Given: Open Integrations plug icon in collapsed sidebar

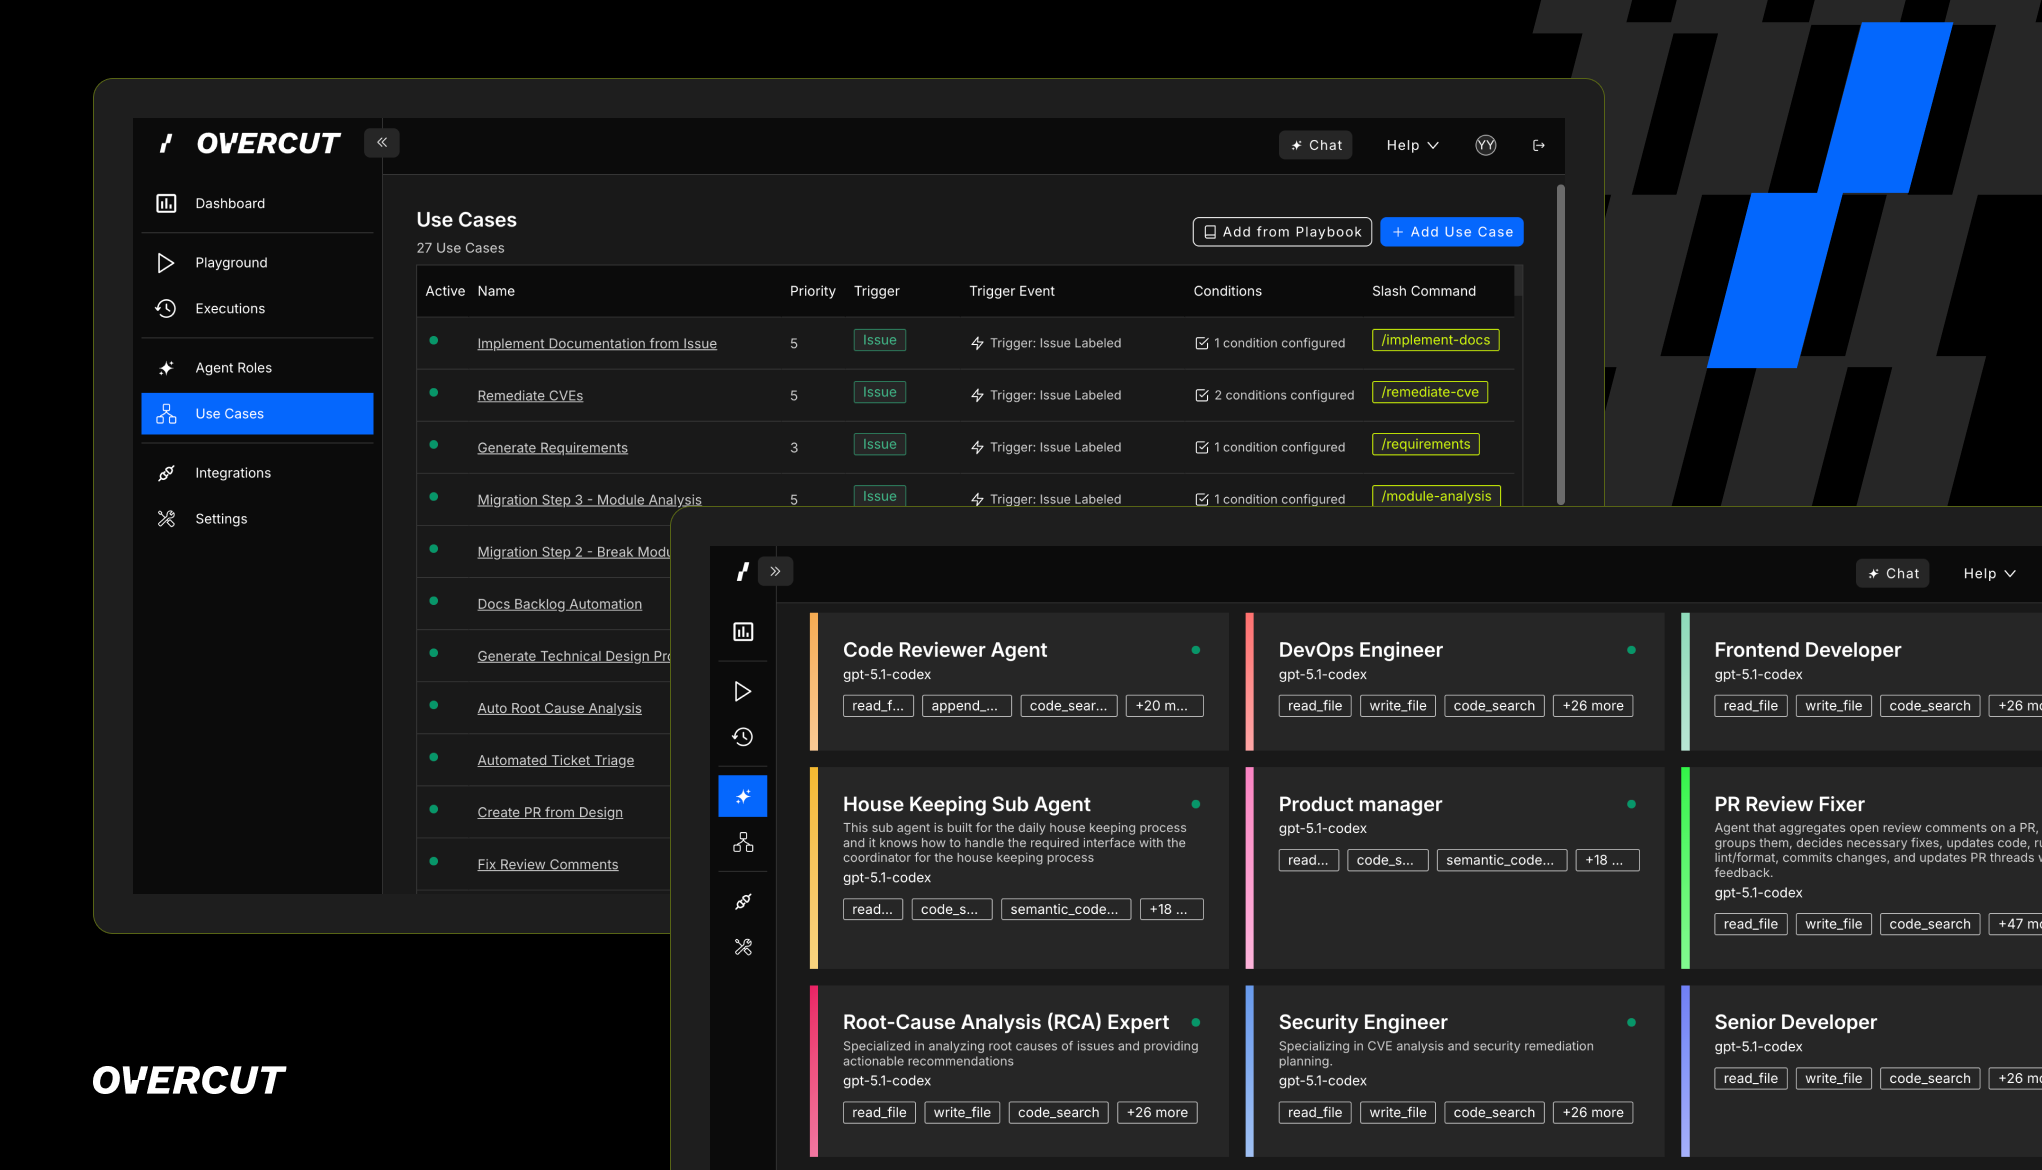Looking at the screenshot, I should tap(742, 902).
